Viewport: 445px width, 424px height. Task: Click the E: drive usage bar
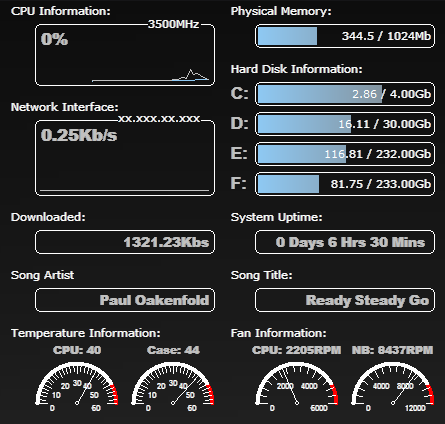[345, 154]
